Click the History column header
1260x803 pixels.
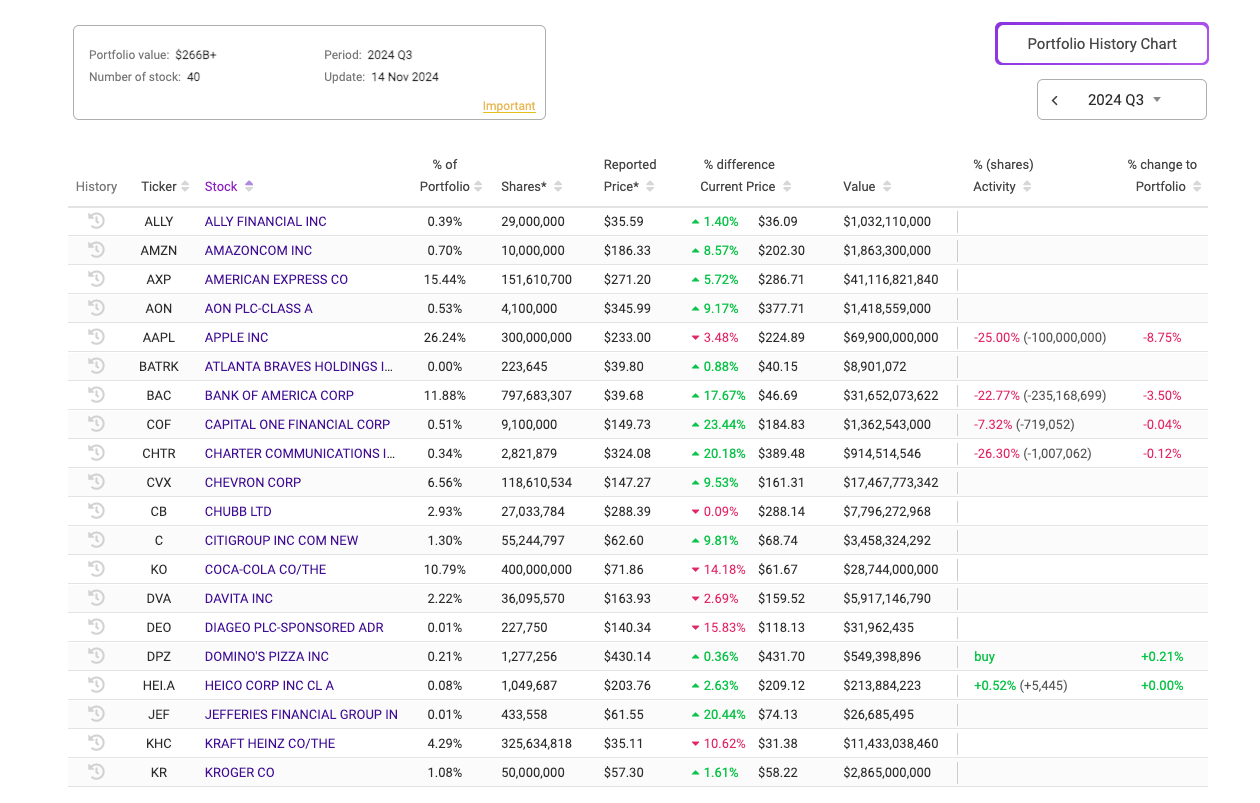click(x=97, y=186)
